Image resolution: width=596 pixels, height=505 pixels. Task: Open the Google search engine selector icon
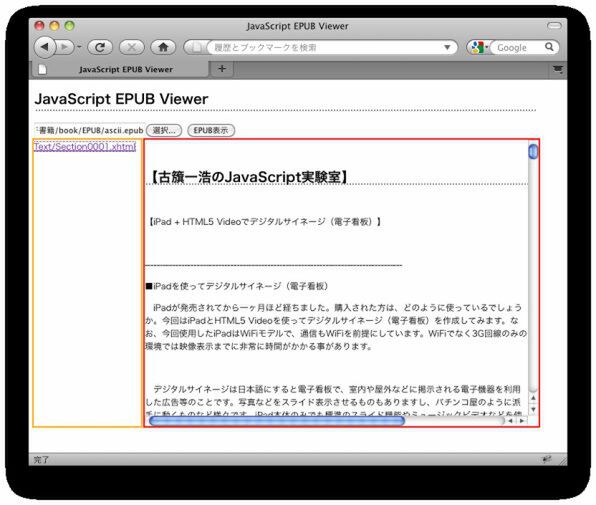click(x=479, y=47)
